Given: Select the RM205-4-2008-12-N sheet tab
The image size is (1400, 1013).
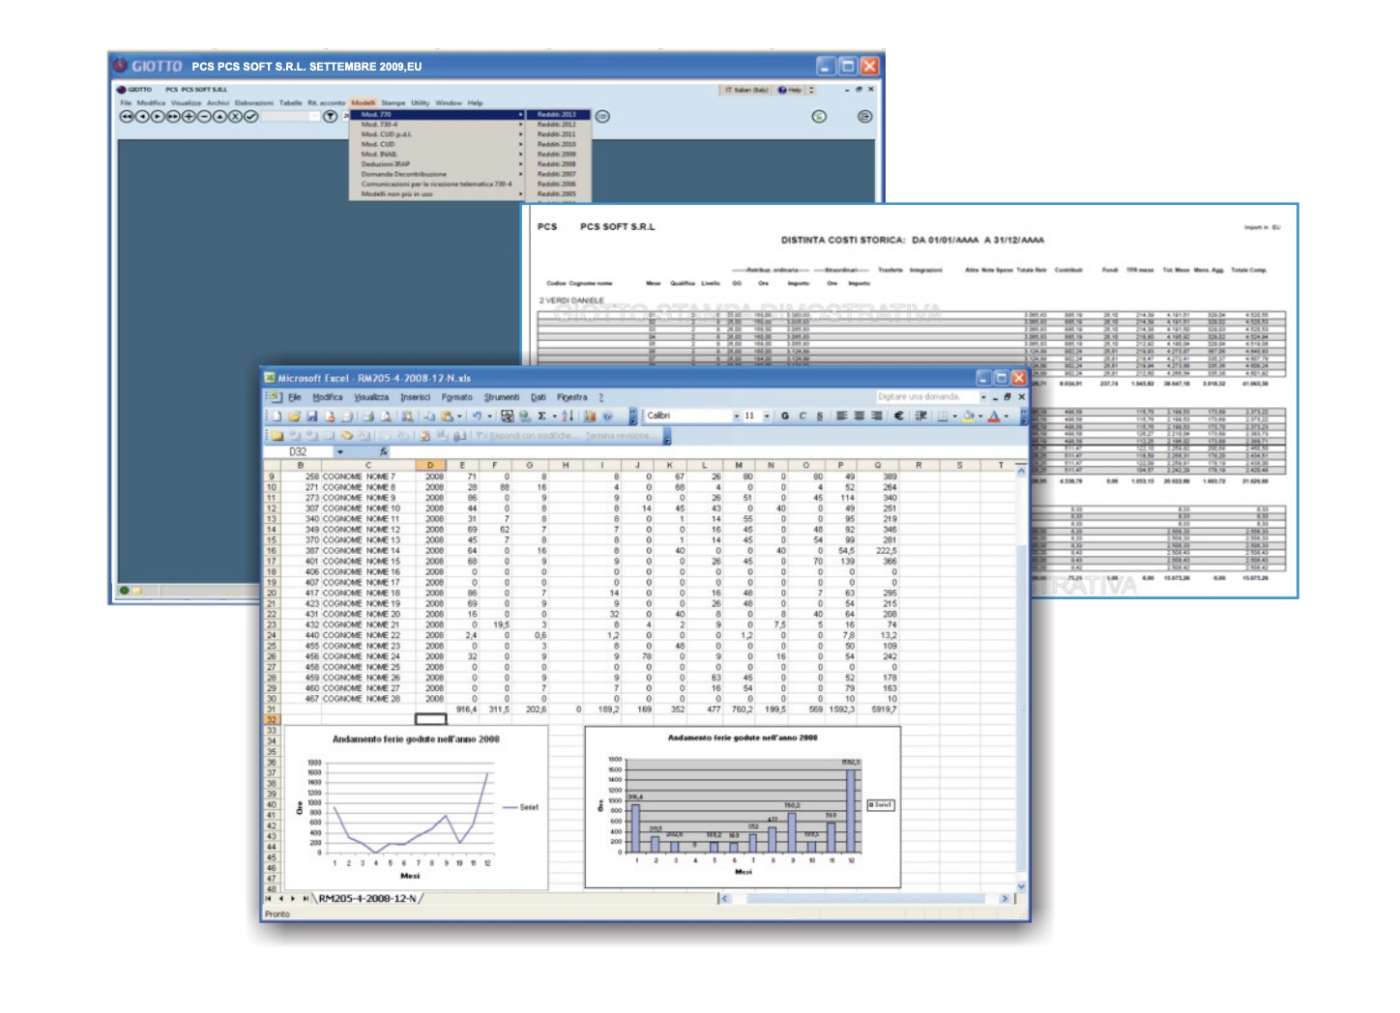Looking at the screenshot, I should tap(367, 899).
